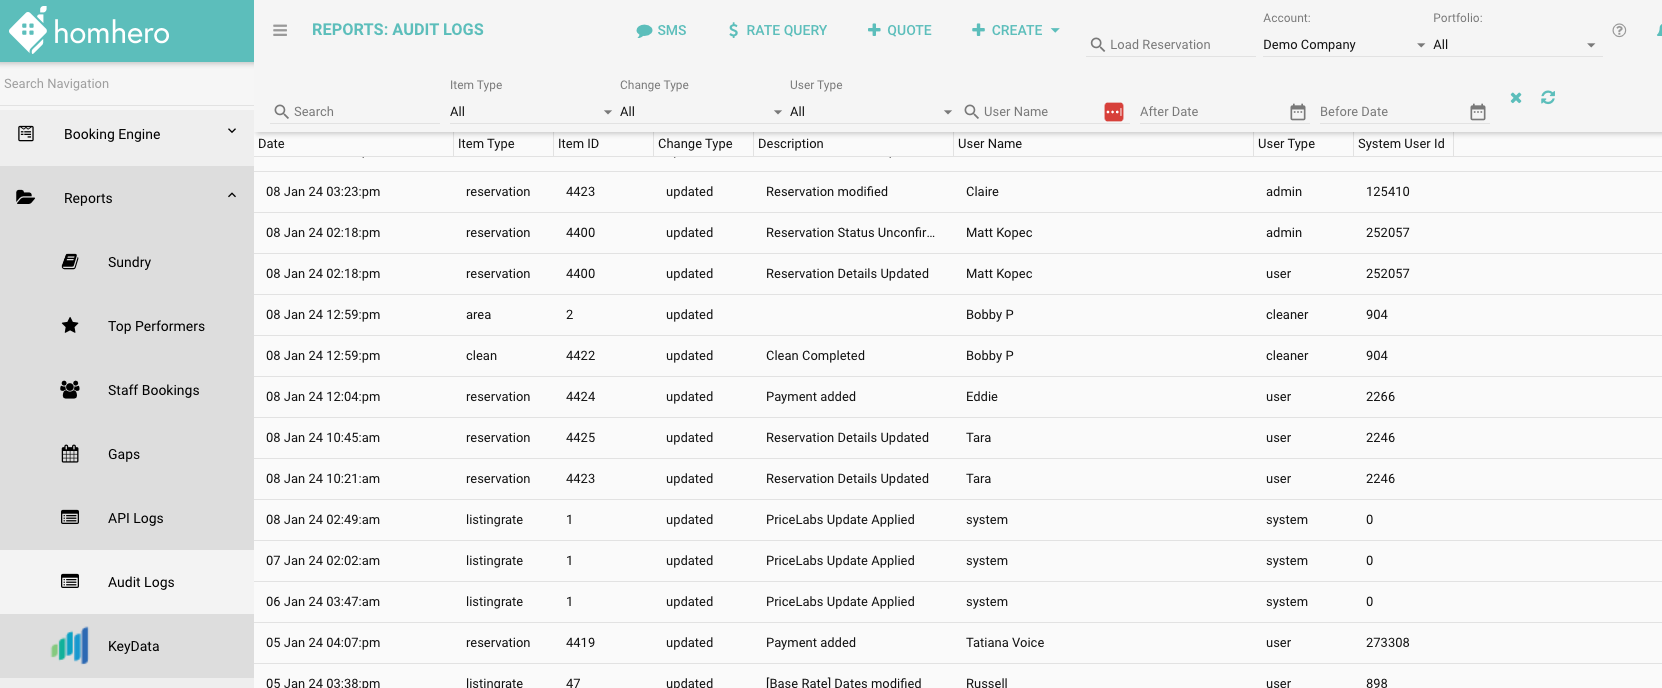1662x688 pixels.
Task: Click the Load Reservation search field
Action: 1170,45
